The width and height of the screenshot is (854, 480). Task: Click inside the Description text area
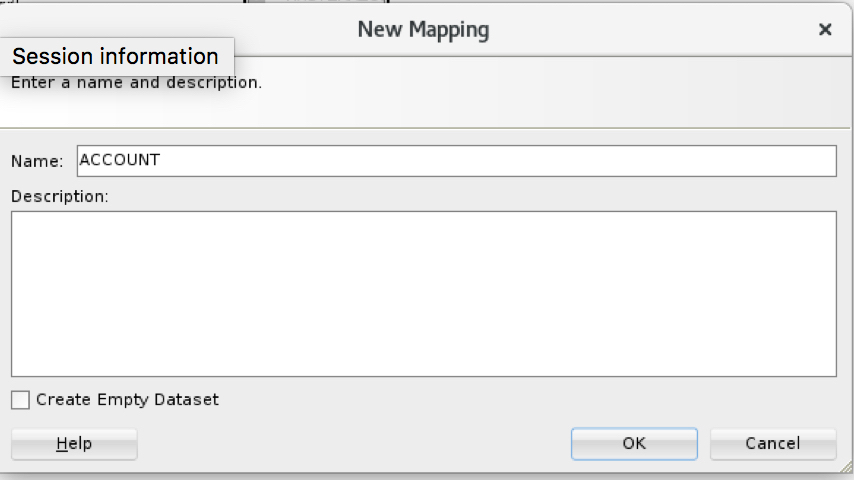point(423,293)
